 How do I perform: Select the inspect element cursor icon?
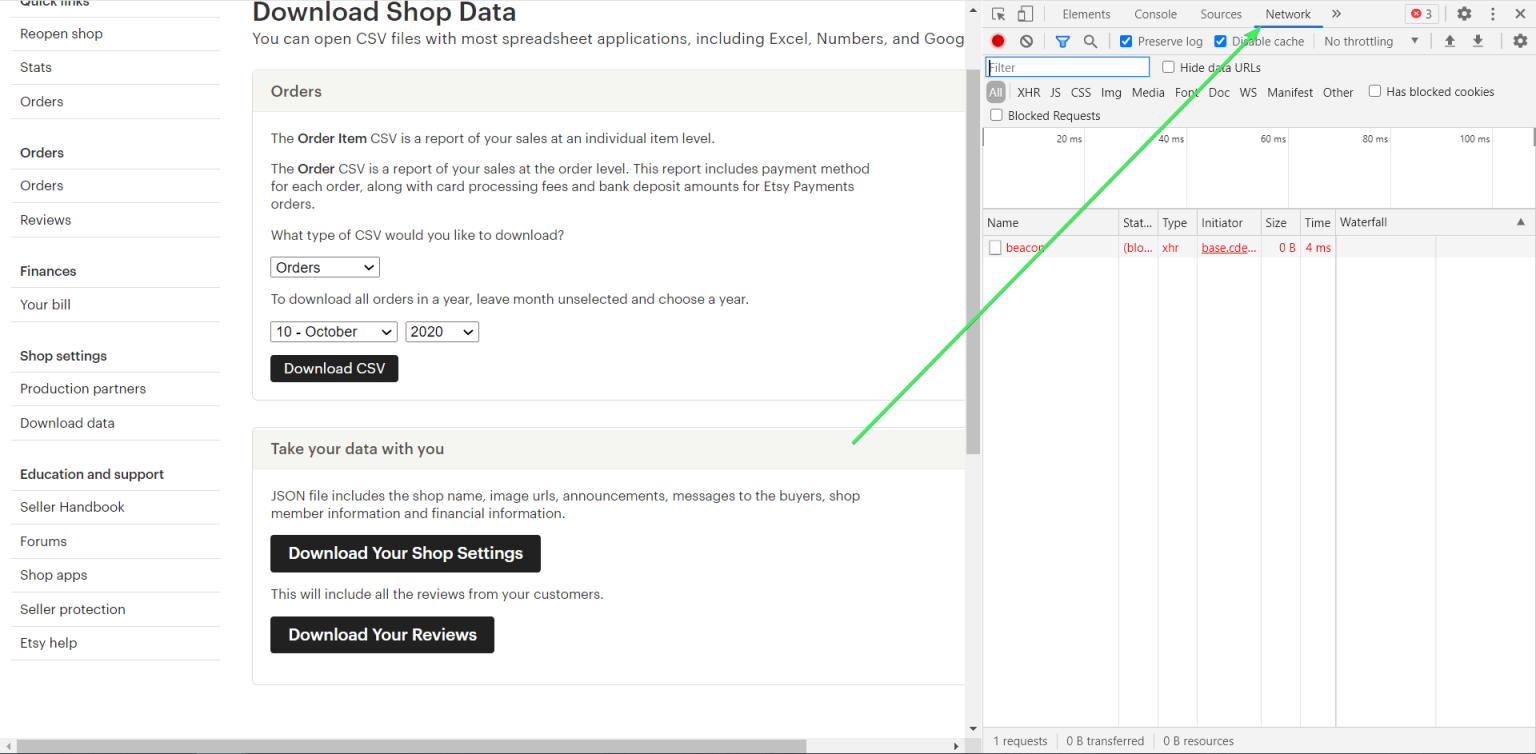[997, 14]
